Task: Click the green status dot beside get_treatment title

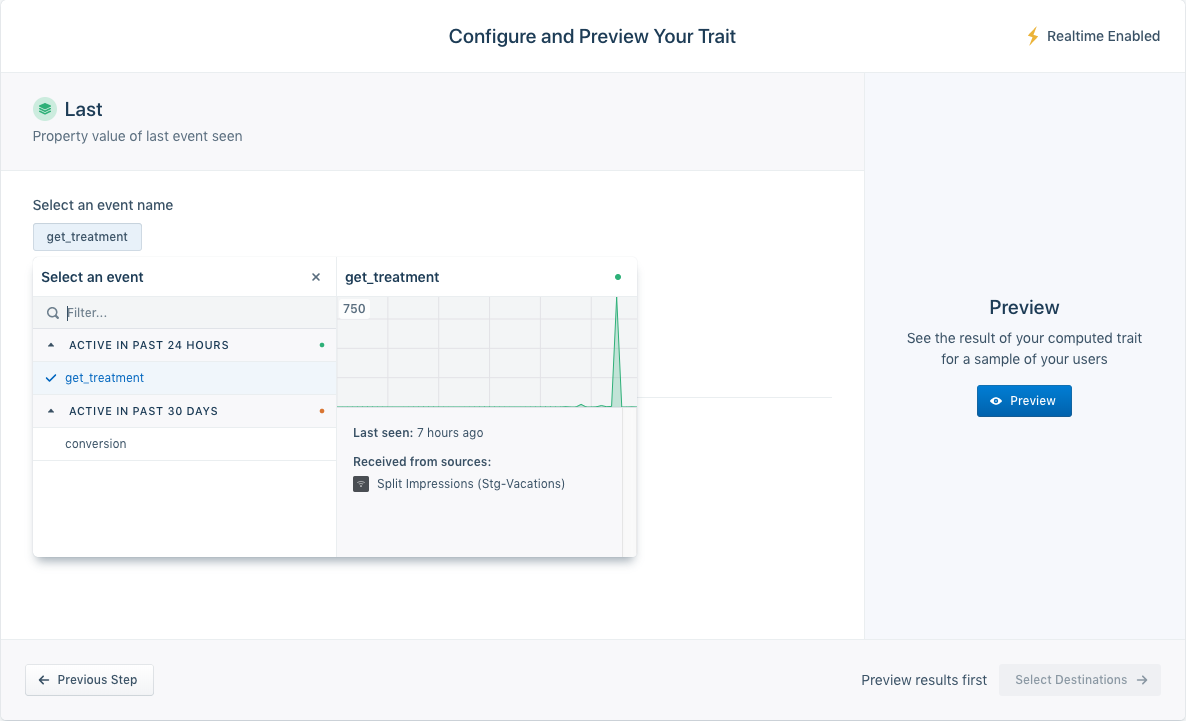Action: pos(618,277)
